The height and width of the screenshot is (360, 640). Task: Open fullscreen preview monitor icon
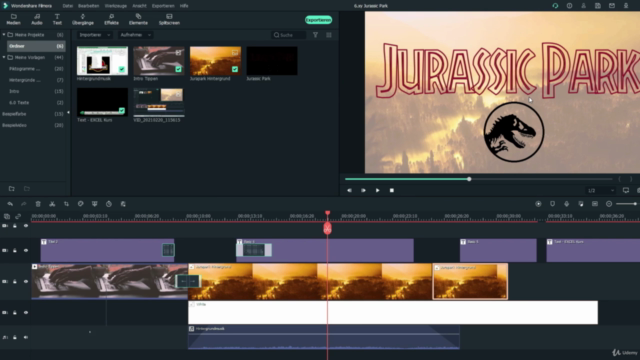click(626, 191)
